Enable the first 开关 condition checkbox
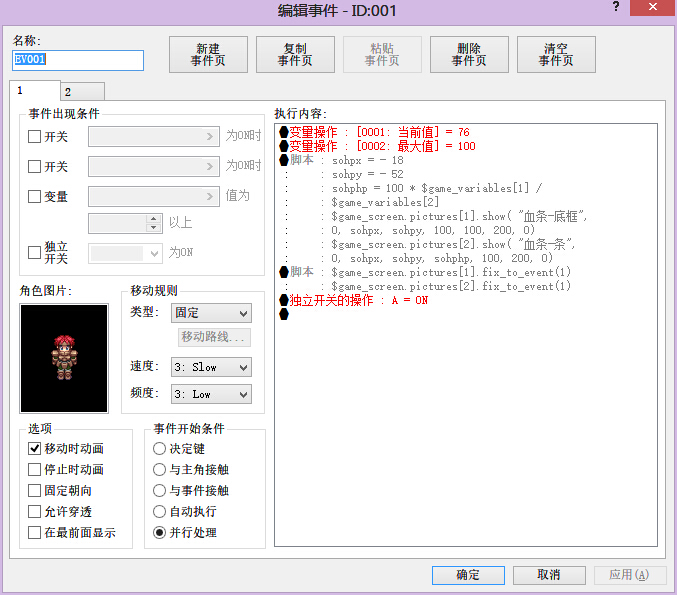677x595 pixels. (x=34, y=136)
